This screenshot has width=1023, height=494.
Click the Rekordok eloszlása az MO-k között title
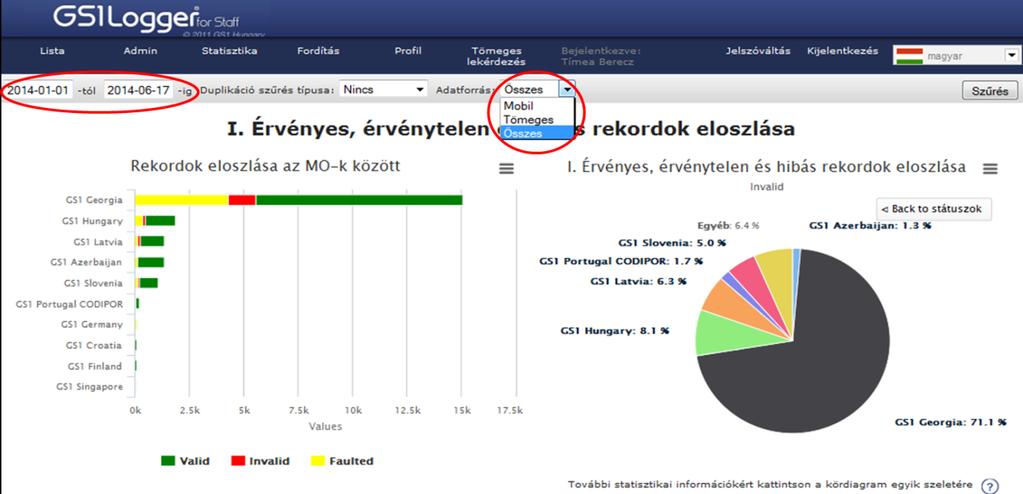point(266,166)
